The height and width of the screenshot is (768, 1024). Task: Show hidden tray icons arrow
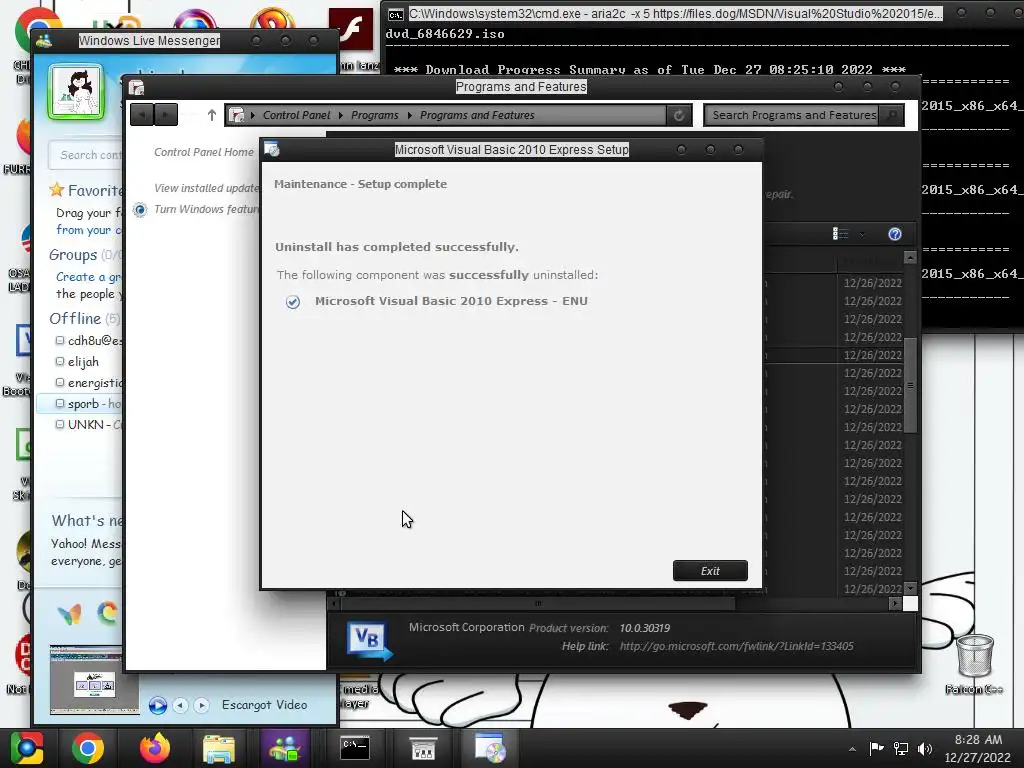click(x=852, y=749)
